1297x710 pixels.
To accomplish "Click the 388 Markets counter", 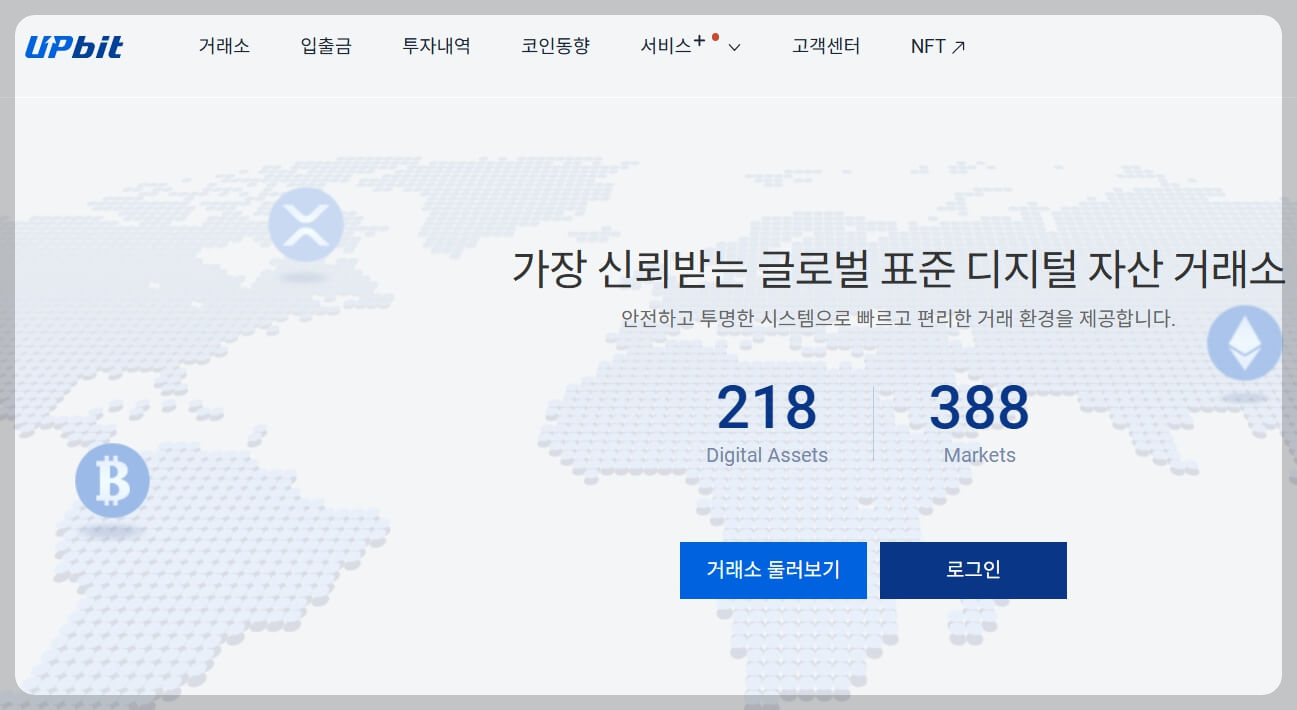I will click(980, 420).
